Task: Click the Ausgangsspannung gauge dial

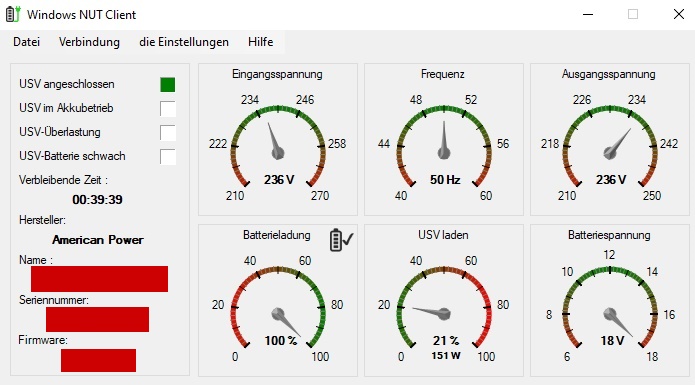Action: click(x=610, y=147)
